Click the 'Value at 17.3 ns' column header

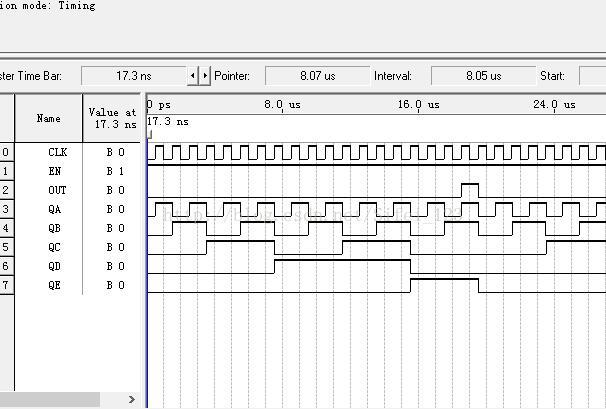click(x=112, y=118)
